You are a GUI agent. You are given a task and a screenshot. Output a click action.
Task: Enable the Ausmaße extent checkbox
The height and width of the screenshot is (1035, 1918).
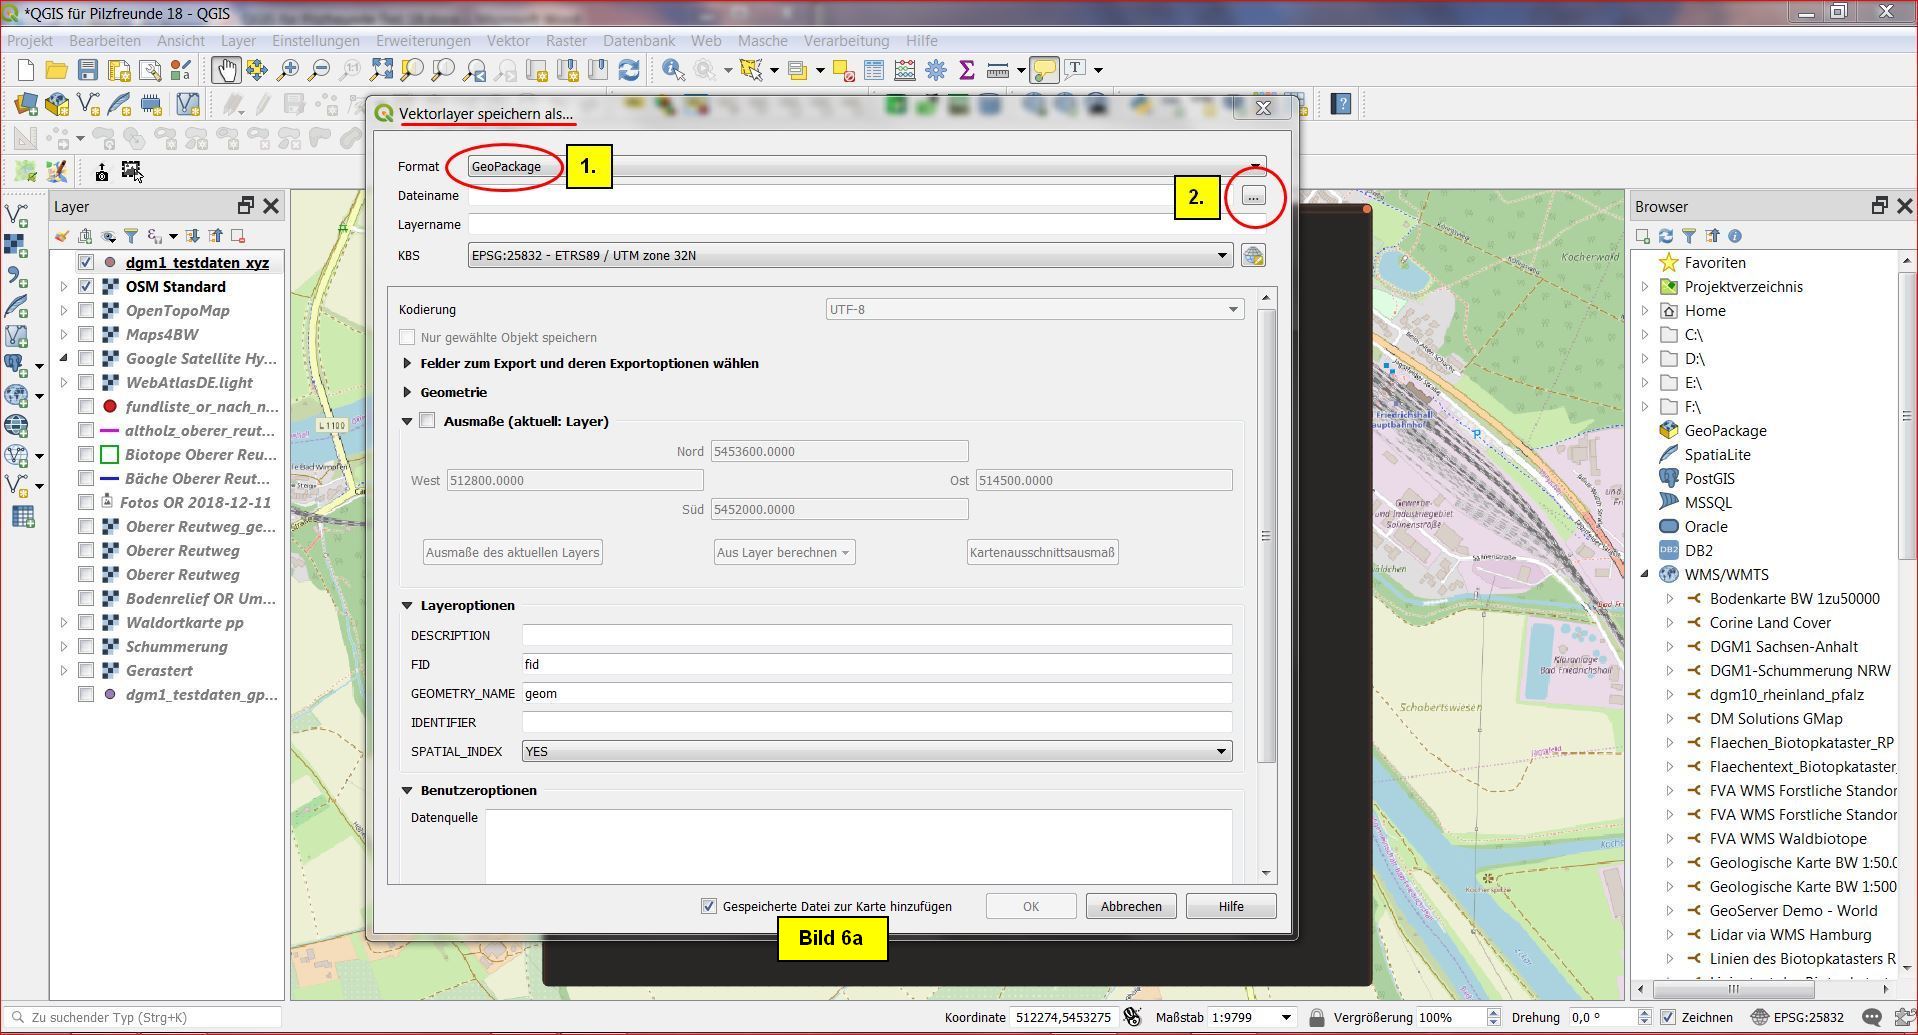pyautogui.click(x=428, y=421)
